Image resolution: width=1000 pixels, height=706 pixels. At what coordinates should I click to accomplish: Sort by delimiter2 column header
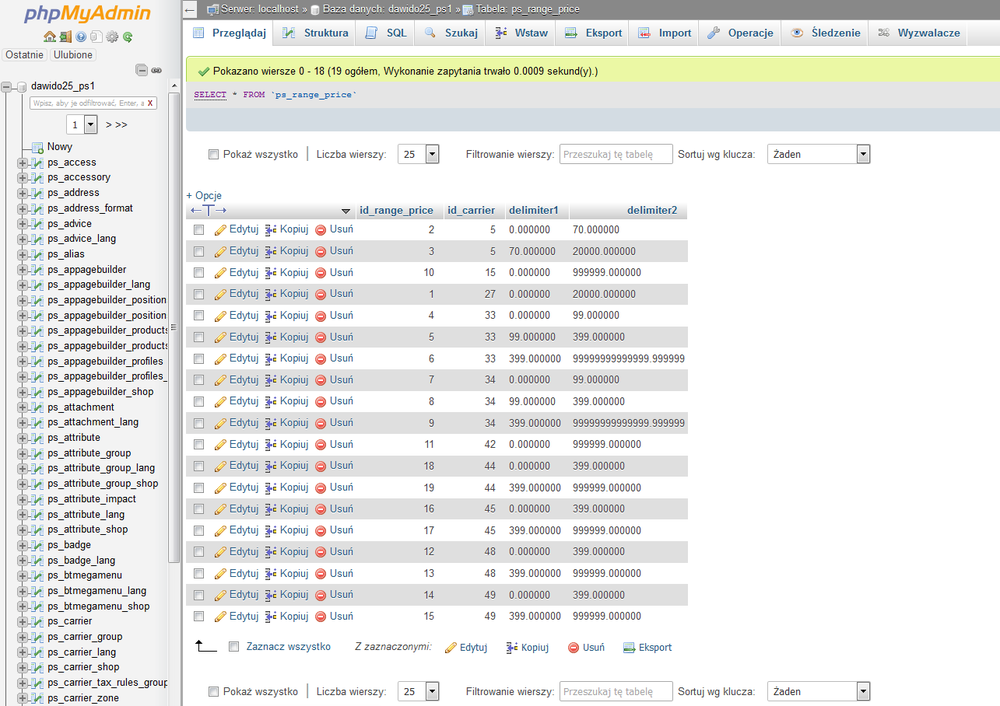click(652, 210)
